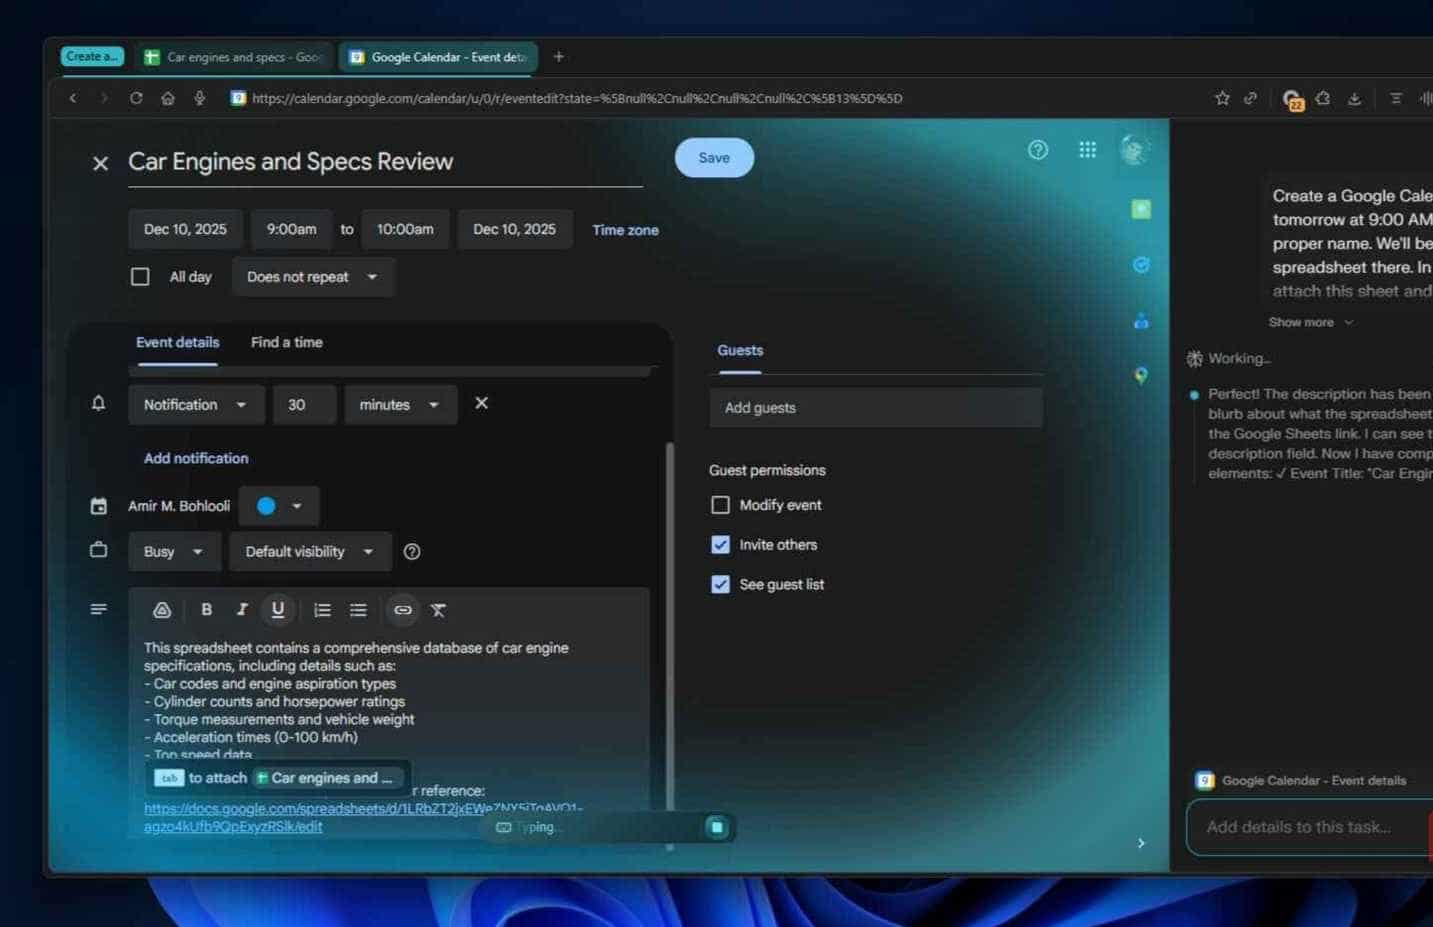
Task: Save the calendar event
Action: coord(714,158)
